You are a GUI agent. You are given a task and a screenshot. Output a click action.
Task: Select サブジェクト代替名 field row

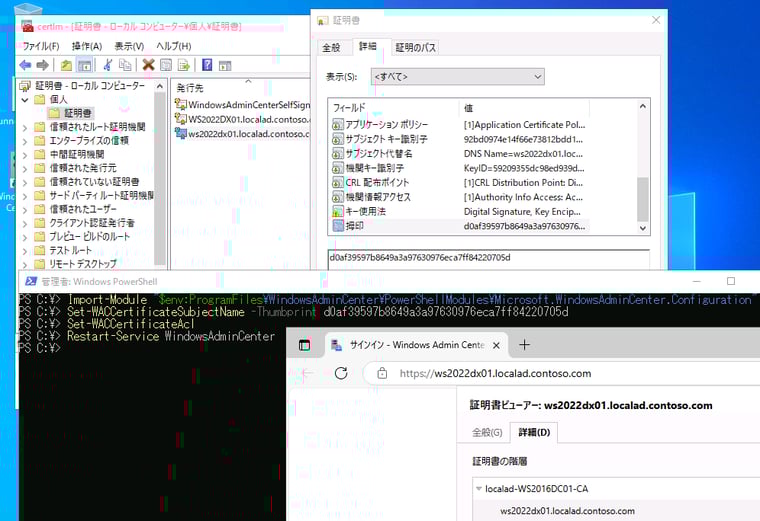click(x=459, y=154)
